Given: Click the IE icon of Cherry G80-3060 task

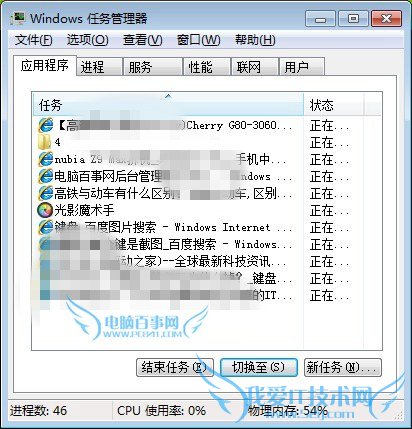Looking at the screenshot, I should 46,125.
